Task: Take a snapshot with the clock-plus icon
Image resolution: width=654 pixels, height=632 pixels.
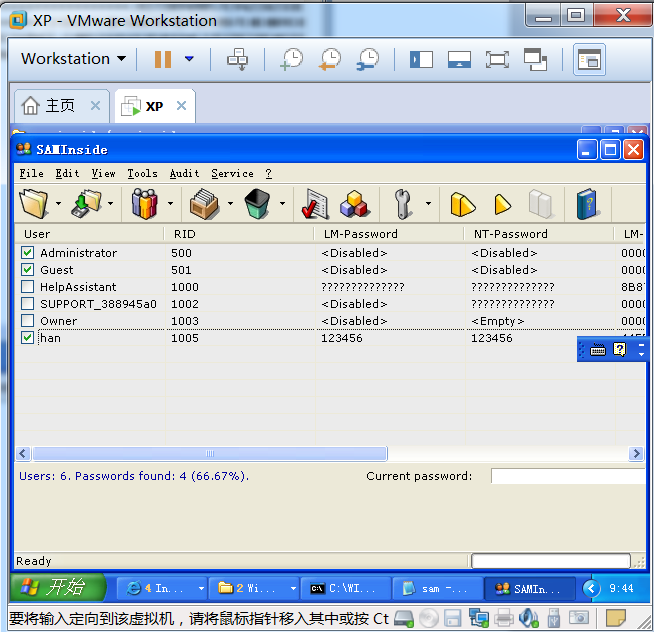Action: tap(292, 59)
